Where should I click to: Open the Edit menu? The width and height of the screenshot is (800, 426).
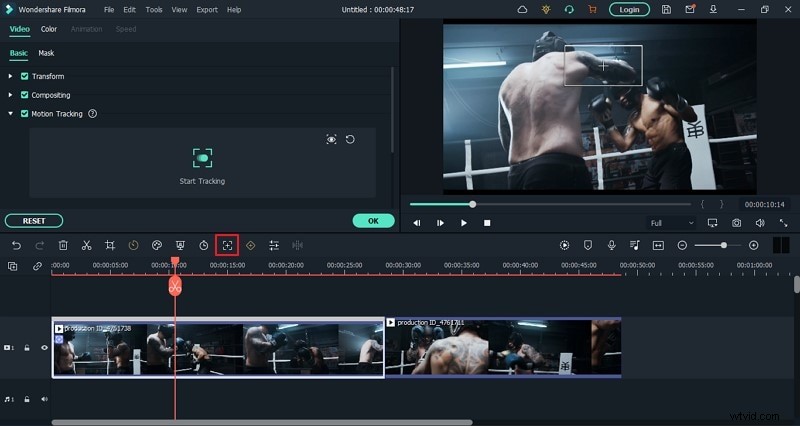coord(130,10)
